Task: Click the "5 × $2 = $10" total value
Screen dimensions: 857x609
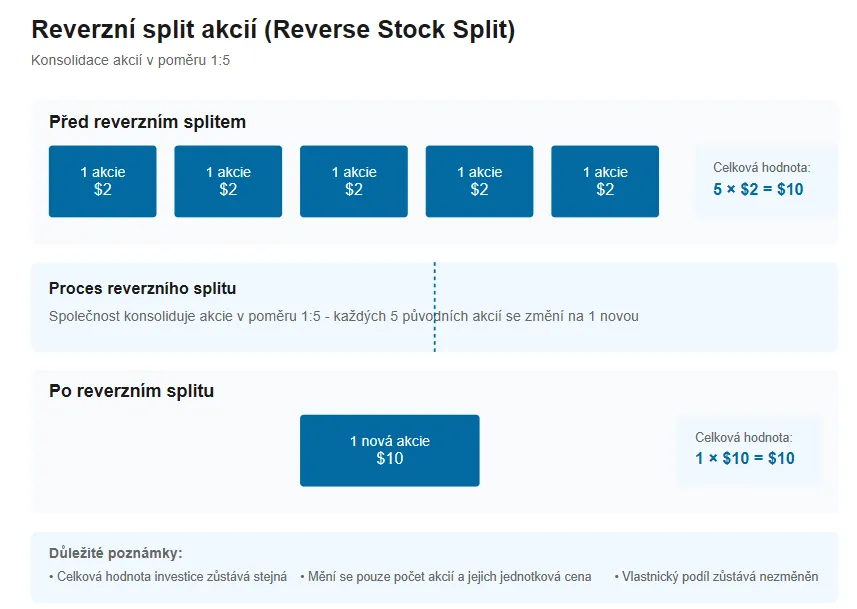Action: point(758,189)
